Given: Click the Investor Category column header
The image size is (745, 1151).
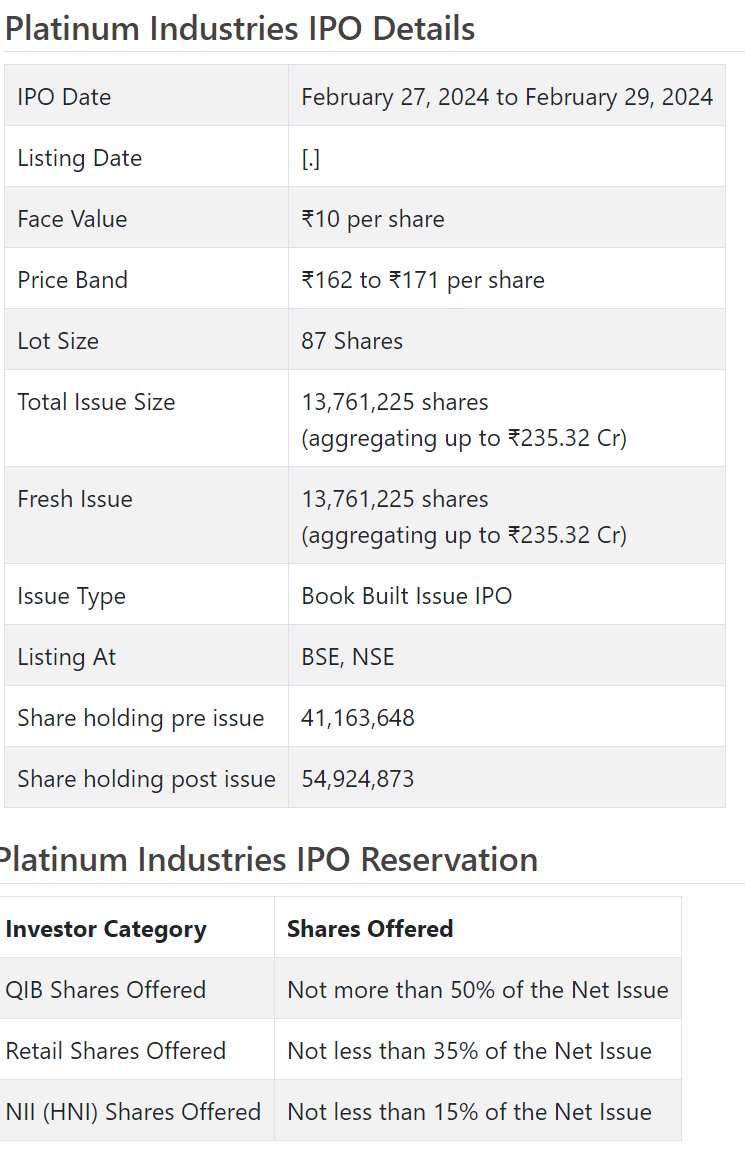Looking at the screenshot, I should (106, 929).
